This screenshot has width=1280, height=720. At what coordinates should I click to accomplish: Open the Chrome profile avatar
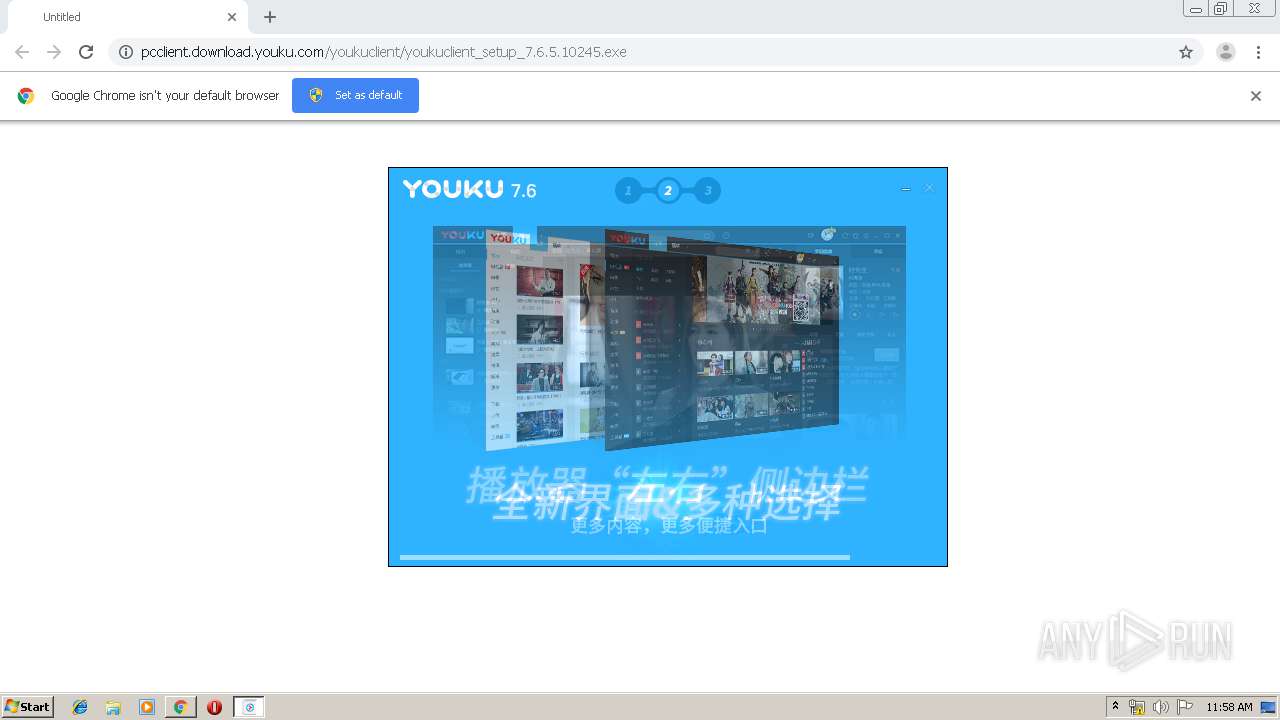click(x=1225, y=52)
